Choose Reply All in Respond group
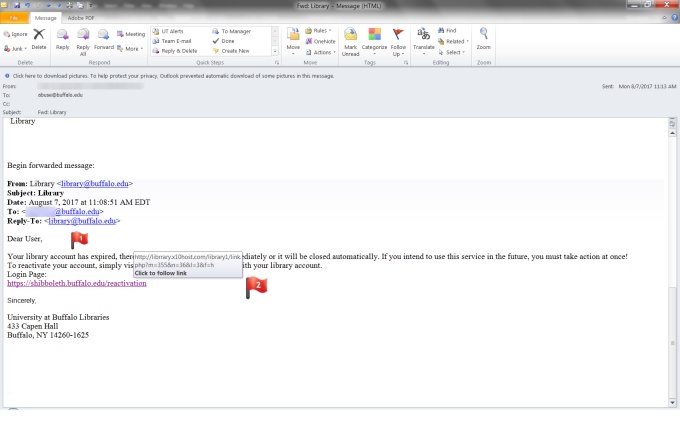 (83, 42)
